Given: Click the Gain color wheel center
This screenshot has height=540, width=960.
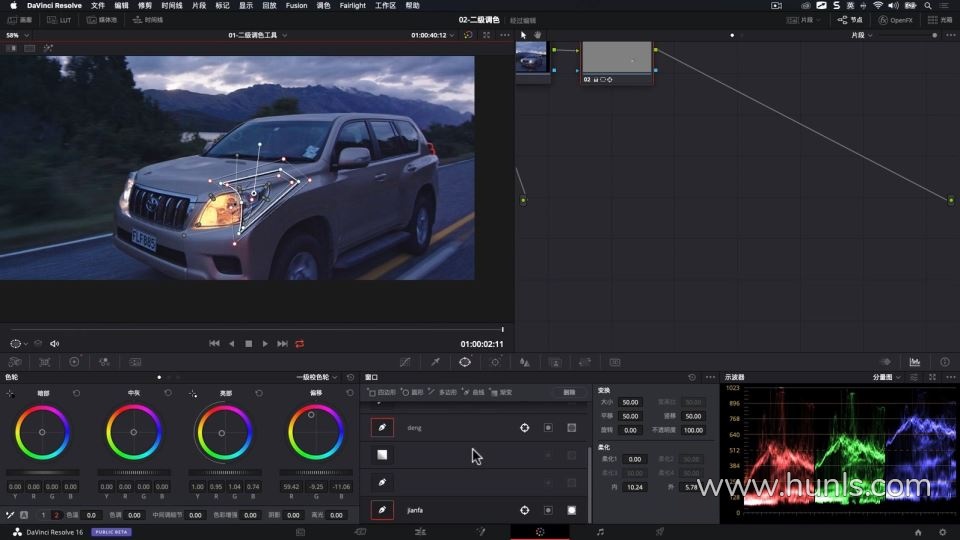Looking at the screenshot, I should click(x=224, y=432).
